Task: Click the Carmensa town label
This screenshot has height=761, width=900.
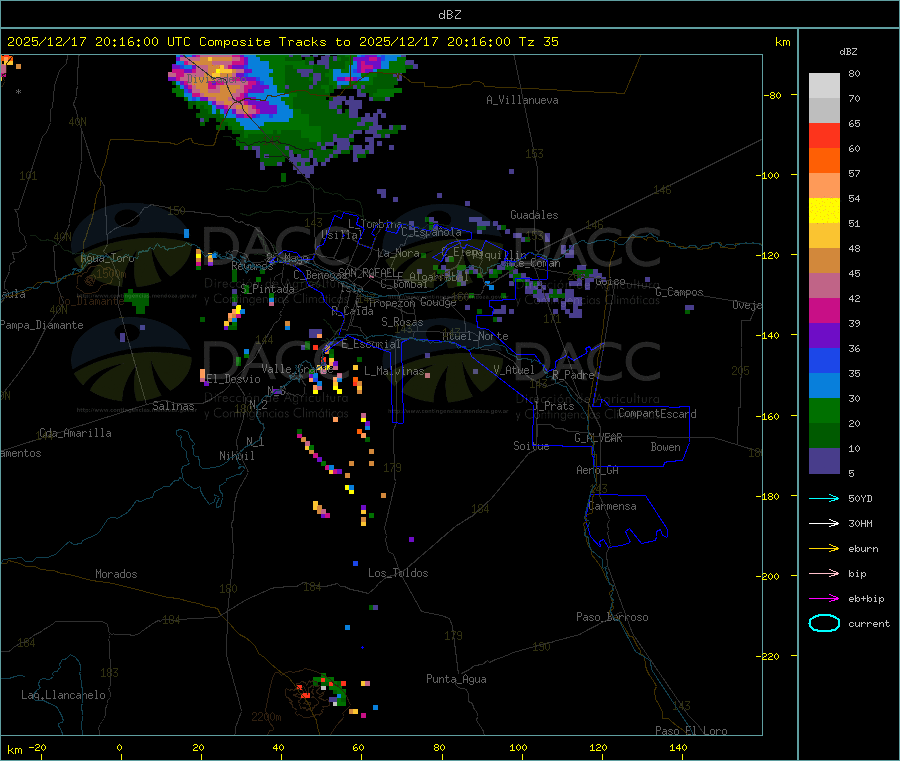Action: pyautogui.click(x=612, y=506)
